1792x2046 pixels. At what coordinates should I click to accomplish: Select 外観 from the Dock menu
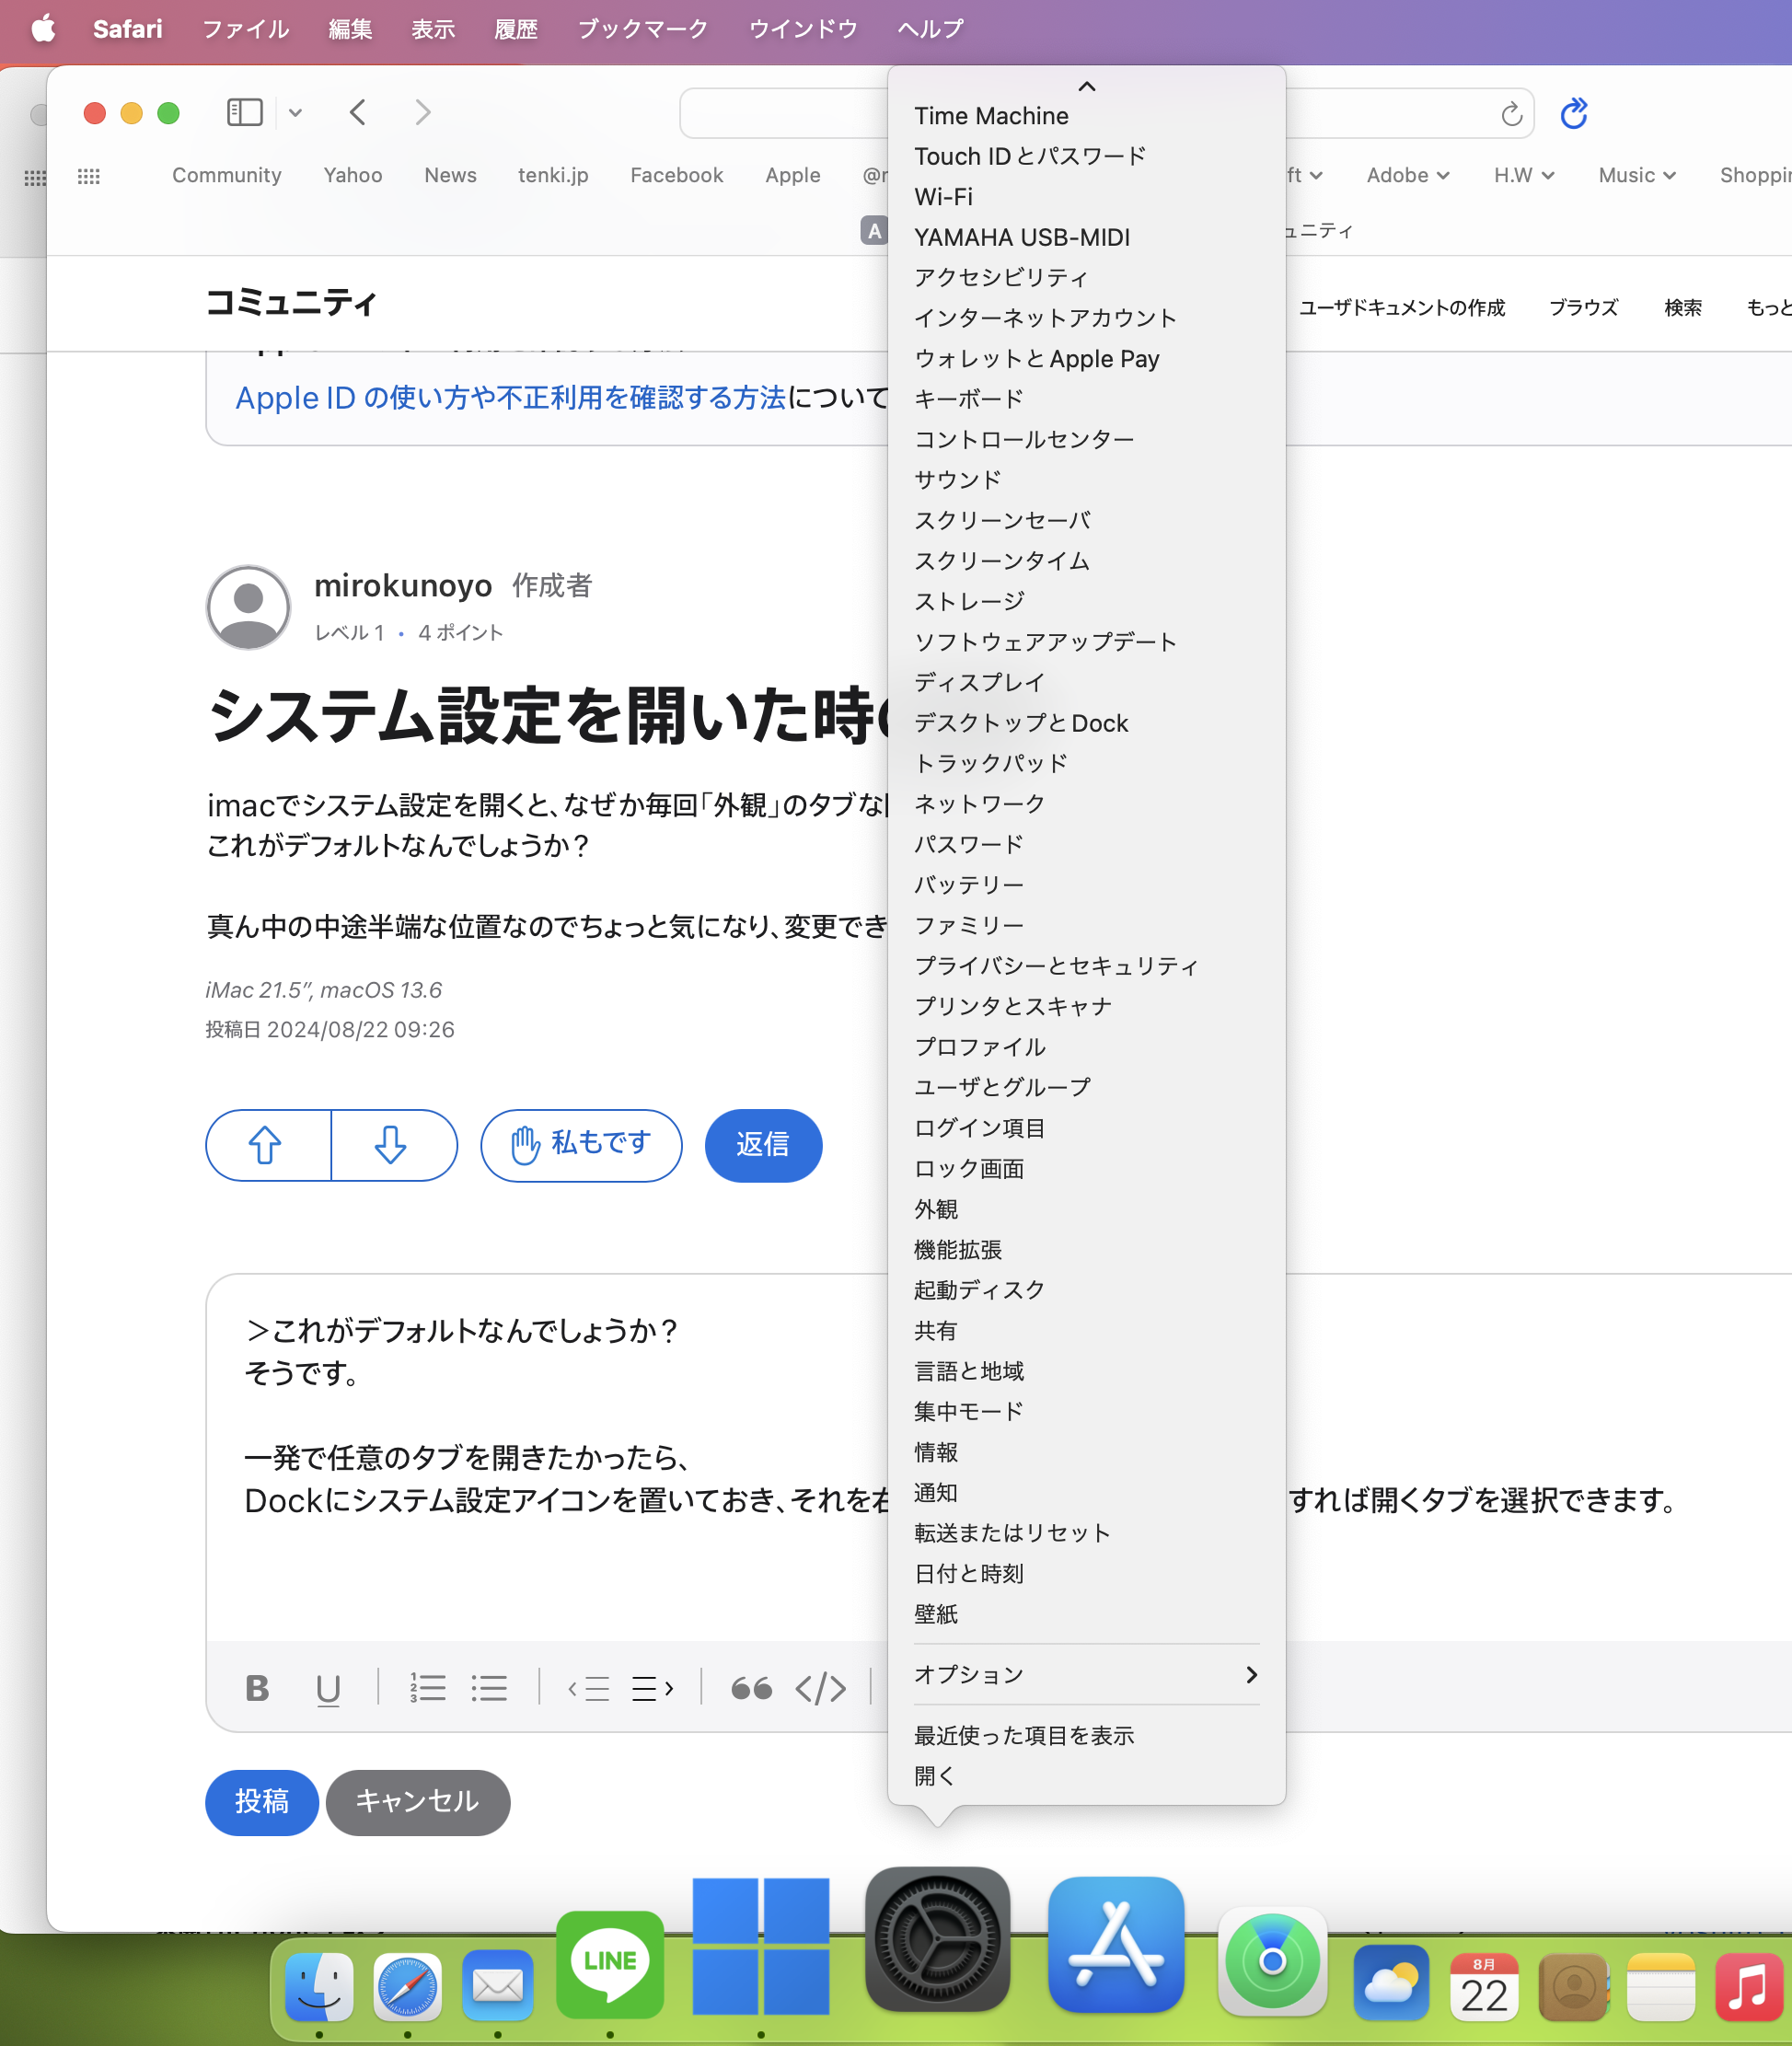coord(936,1209)
